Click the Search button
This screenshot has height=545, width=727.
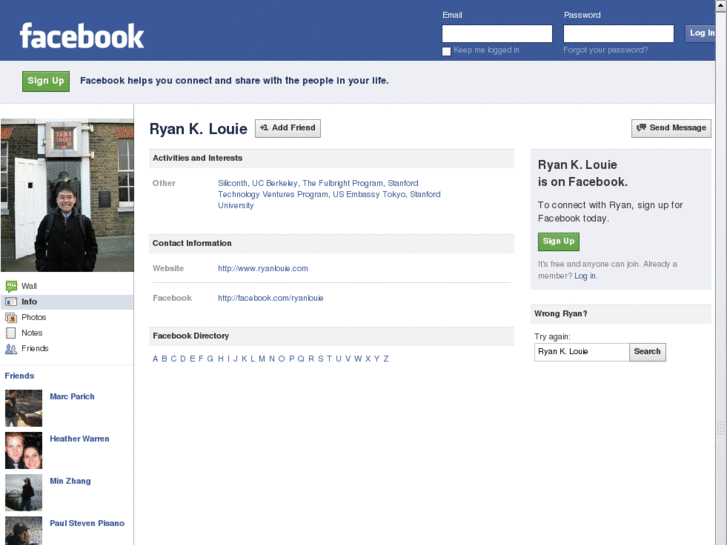click(647, 352)
